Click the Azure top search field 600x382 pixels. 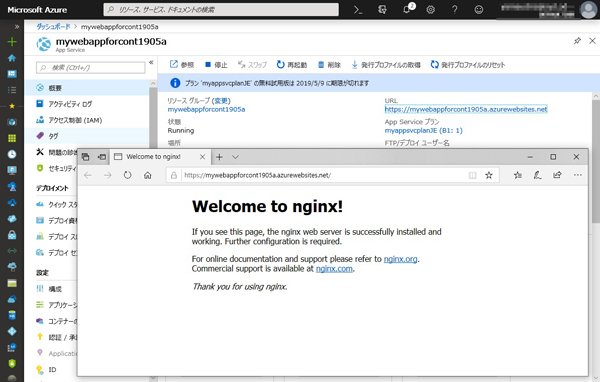coord(221,10)
